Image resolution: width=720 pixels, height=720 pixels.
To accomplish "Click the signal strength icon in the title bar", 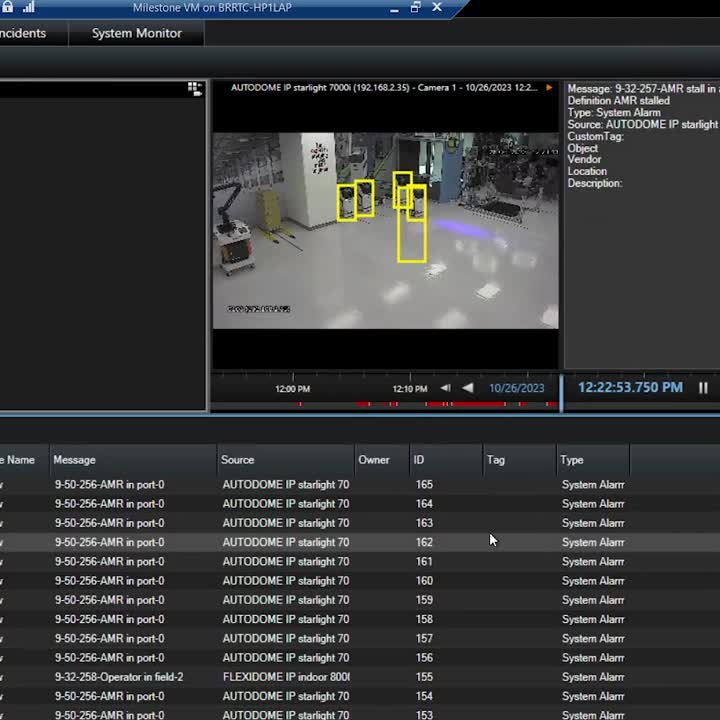I will point(28,7).
